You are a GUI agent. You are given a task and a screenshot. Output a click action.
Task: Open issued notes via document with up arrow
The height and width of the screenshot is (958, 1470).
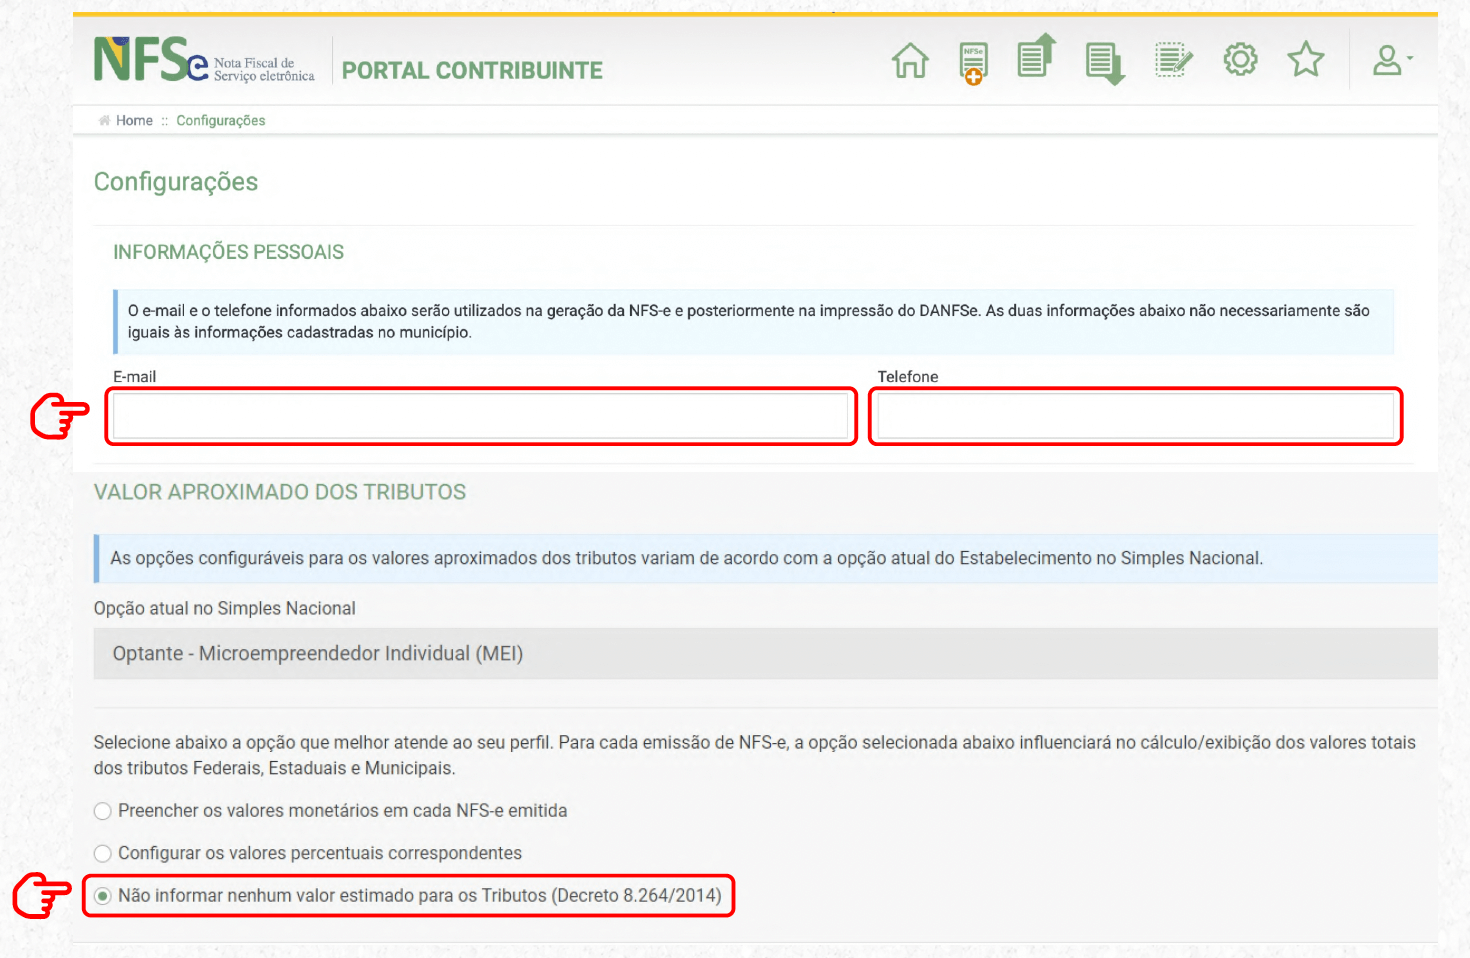1036,60
